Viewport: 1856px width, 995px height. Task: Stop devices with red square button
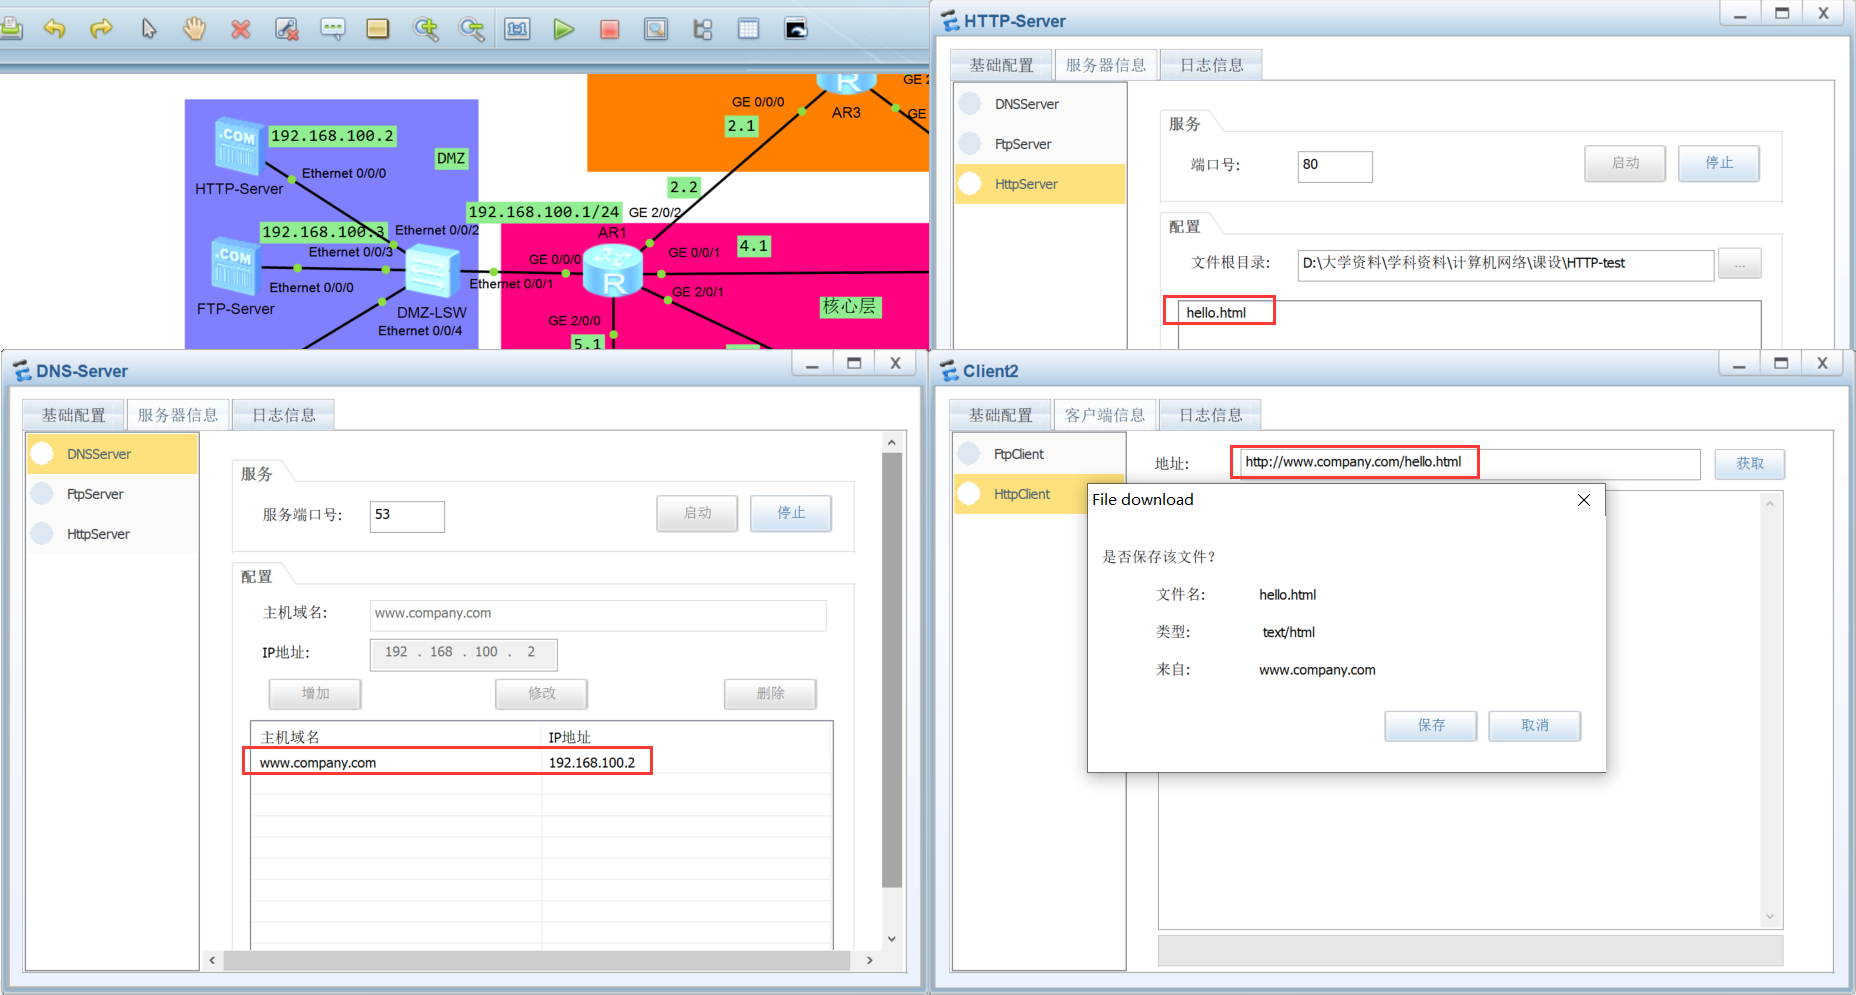click(609, 29)
